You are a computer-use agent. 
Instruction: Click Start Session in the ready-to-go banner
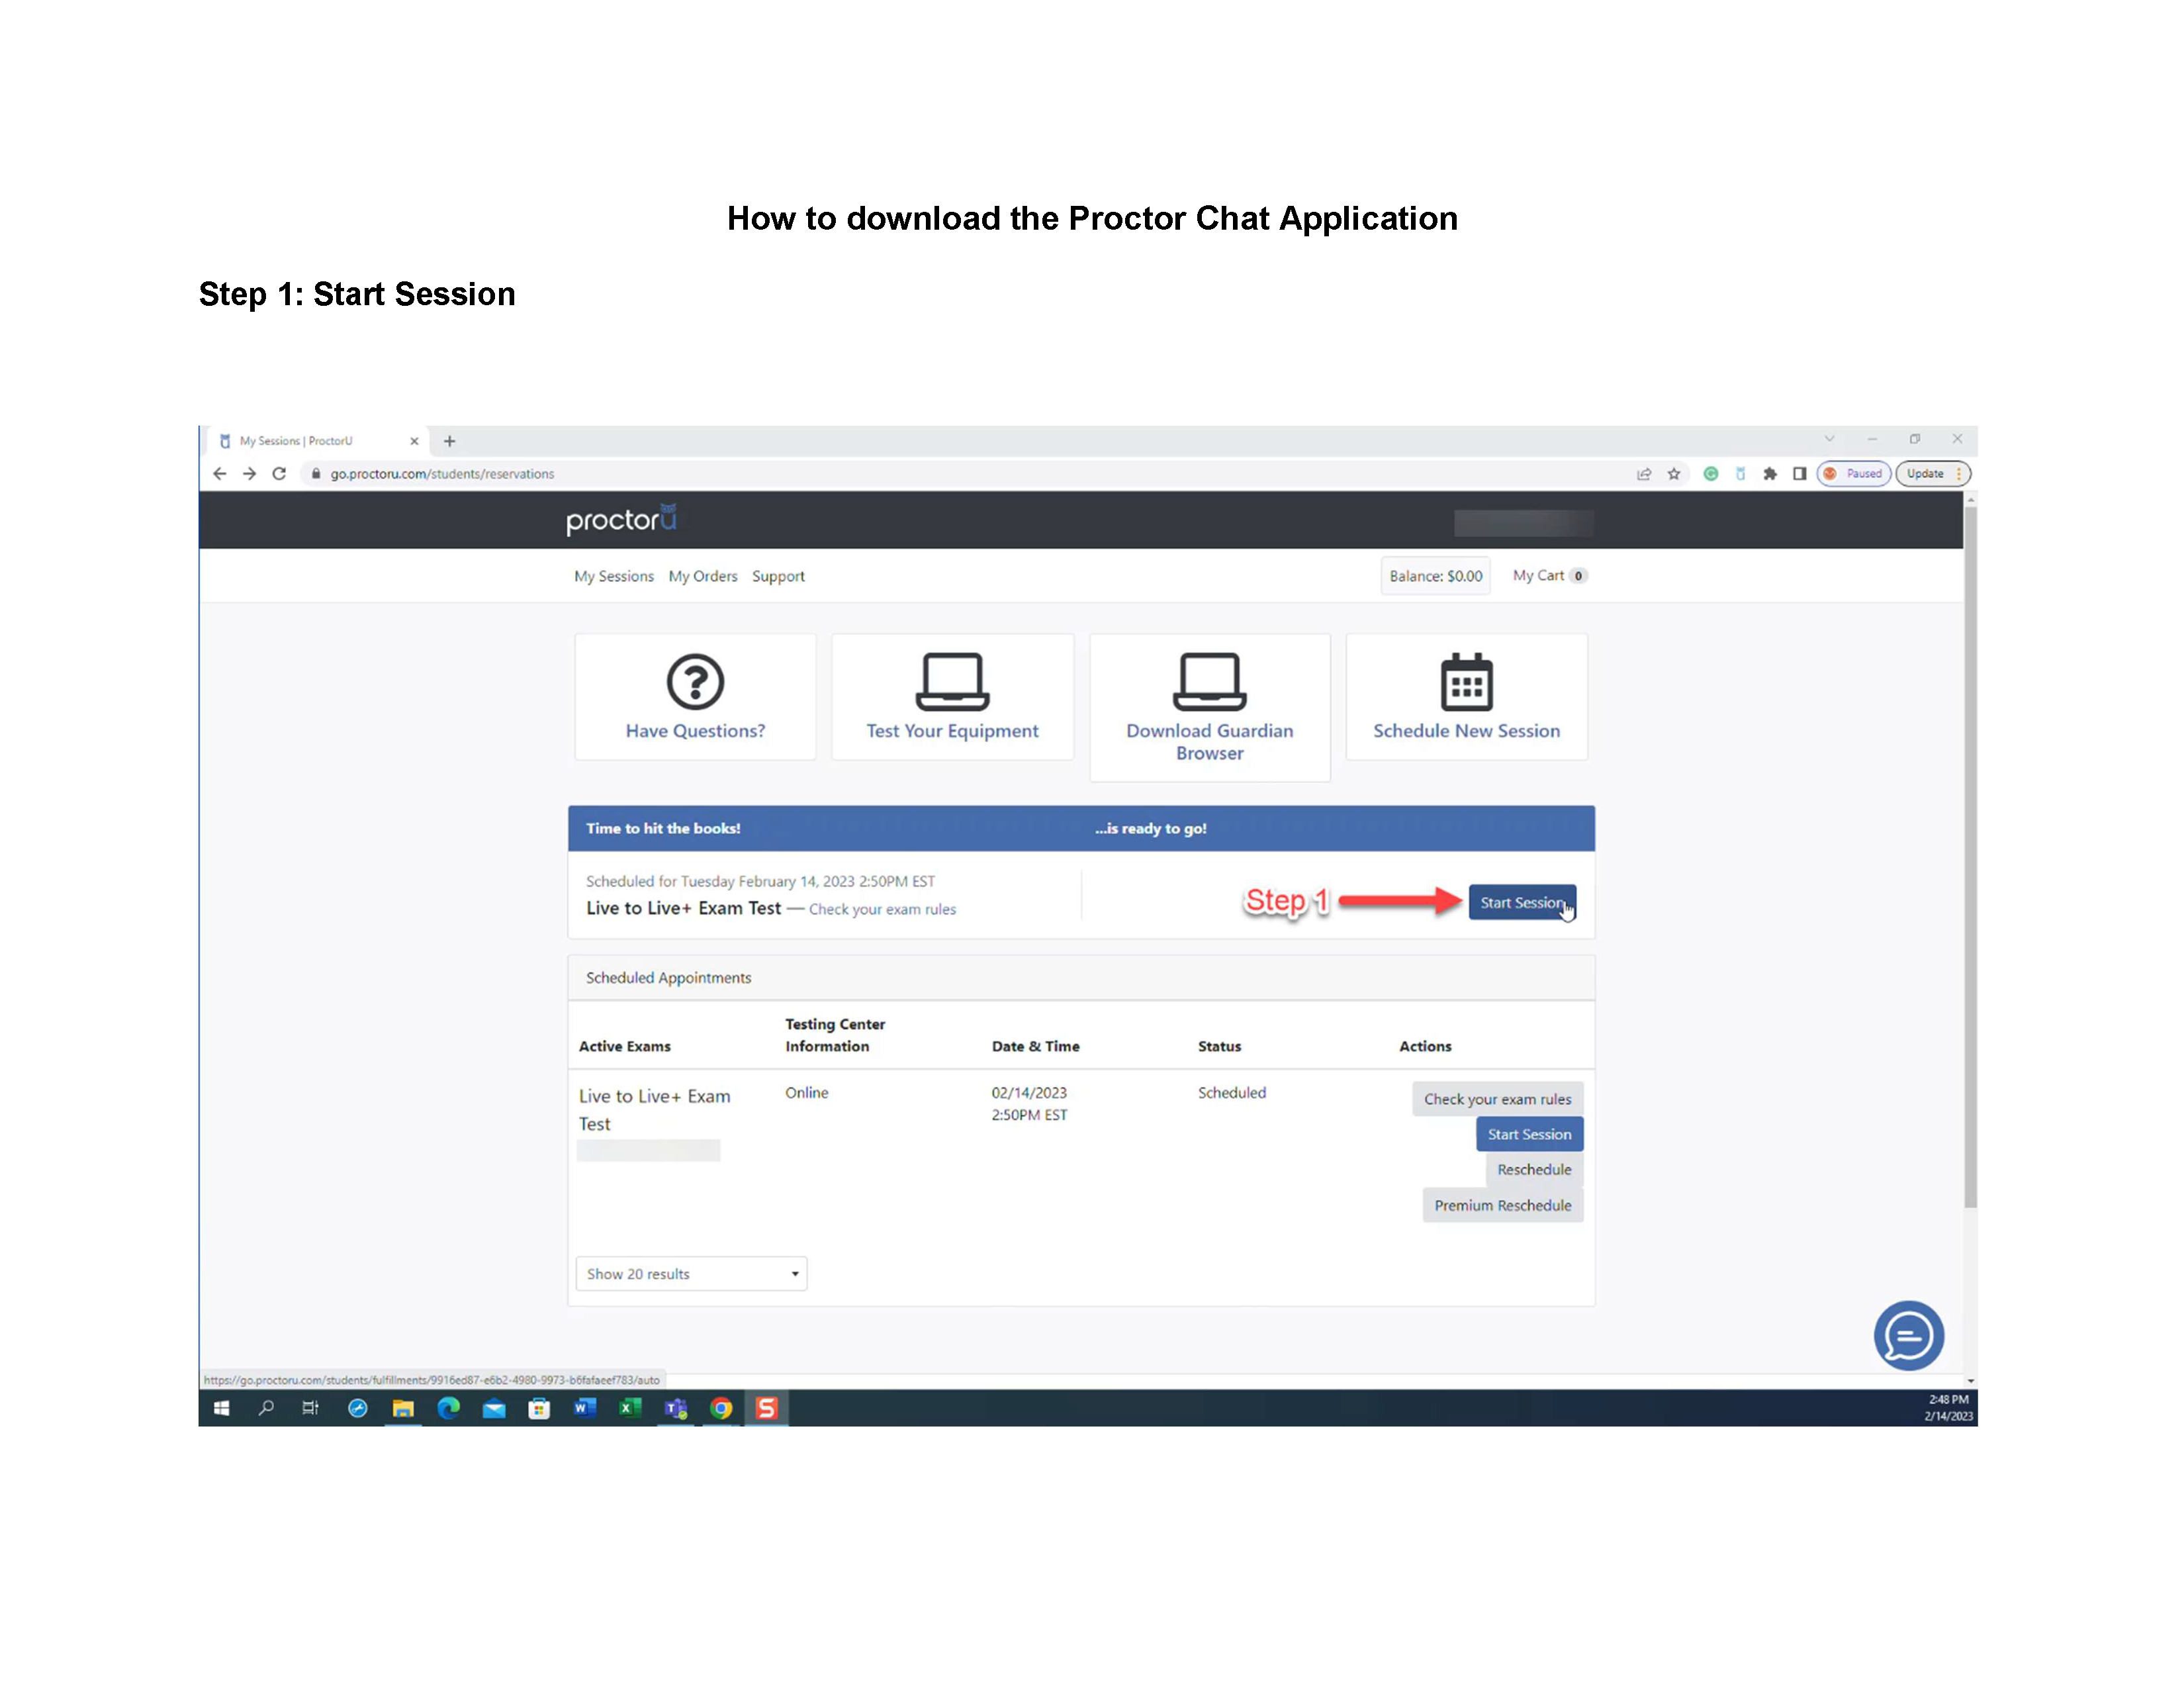tap(1521, 902)
